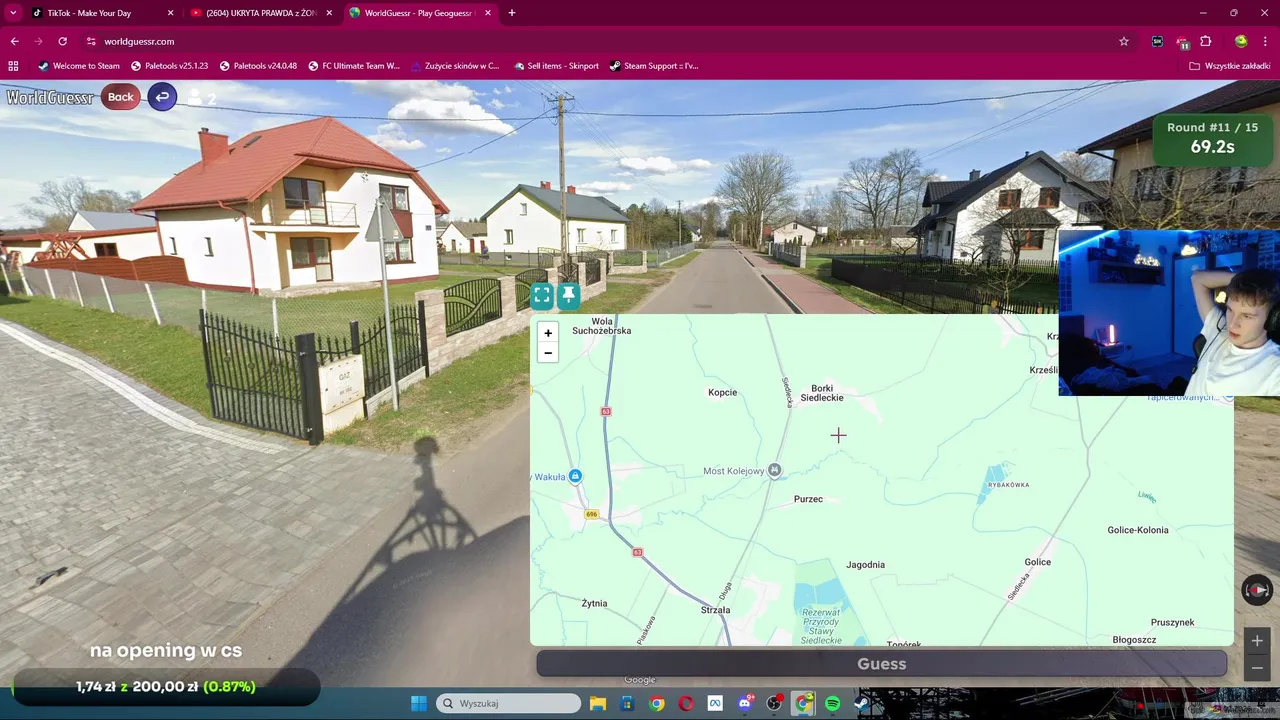Click Golice-Kolonia label on map
Screen dimensions: 1280x720
click(x=1138, y=530)
